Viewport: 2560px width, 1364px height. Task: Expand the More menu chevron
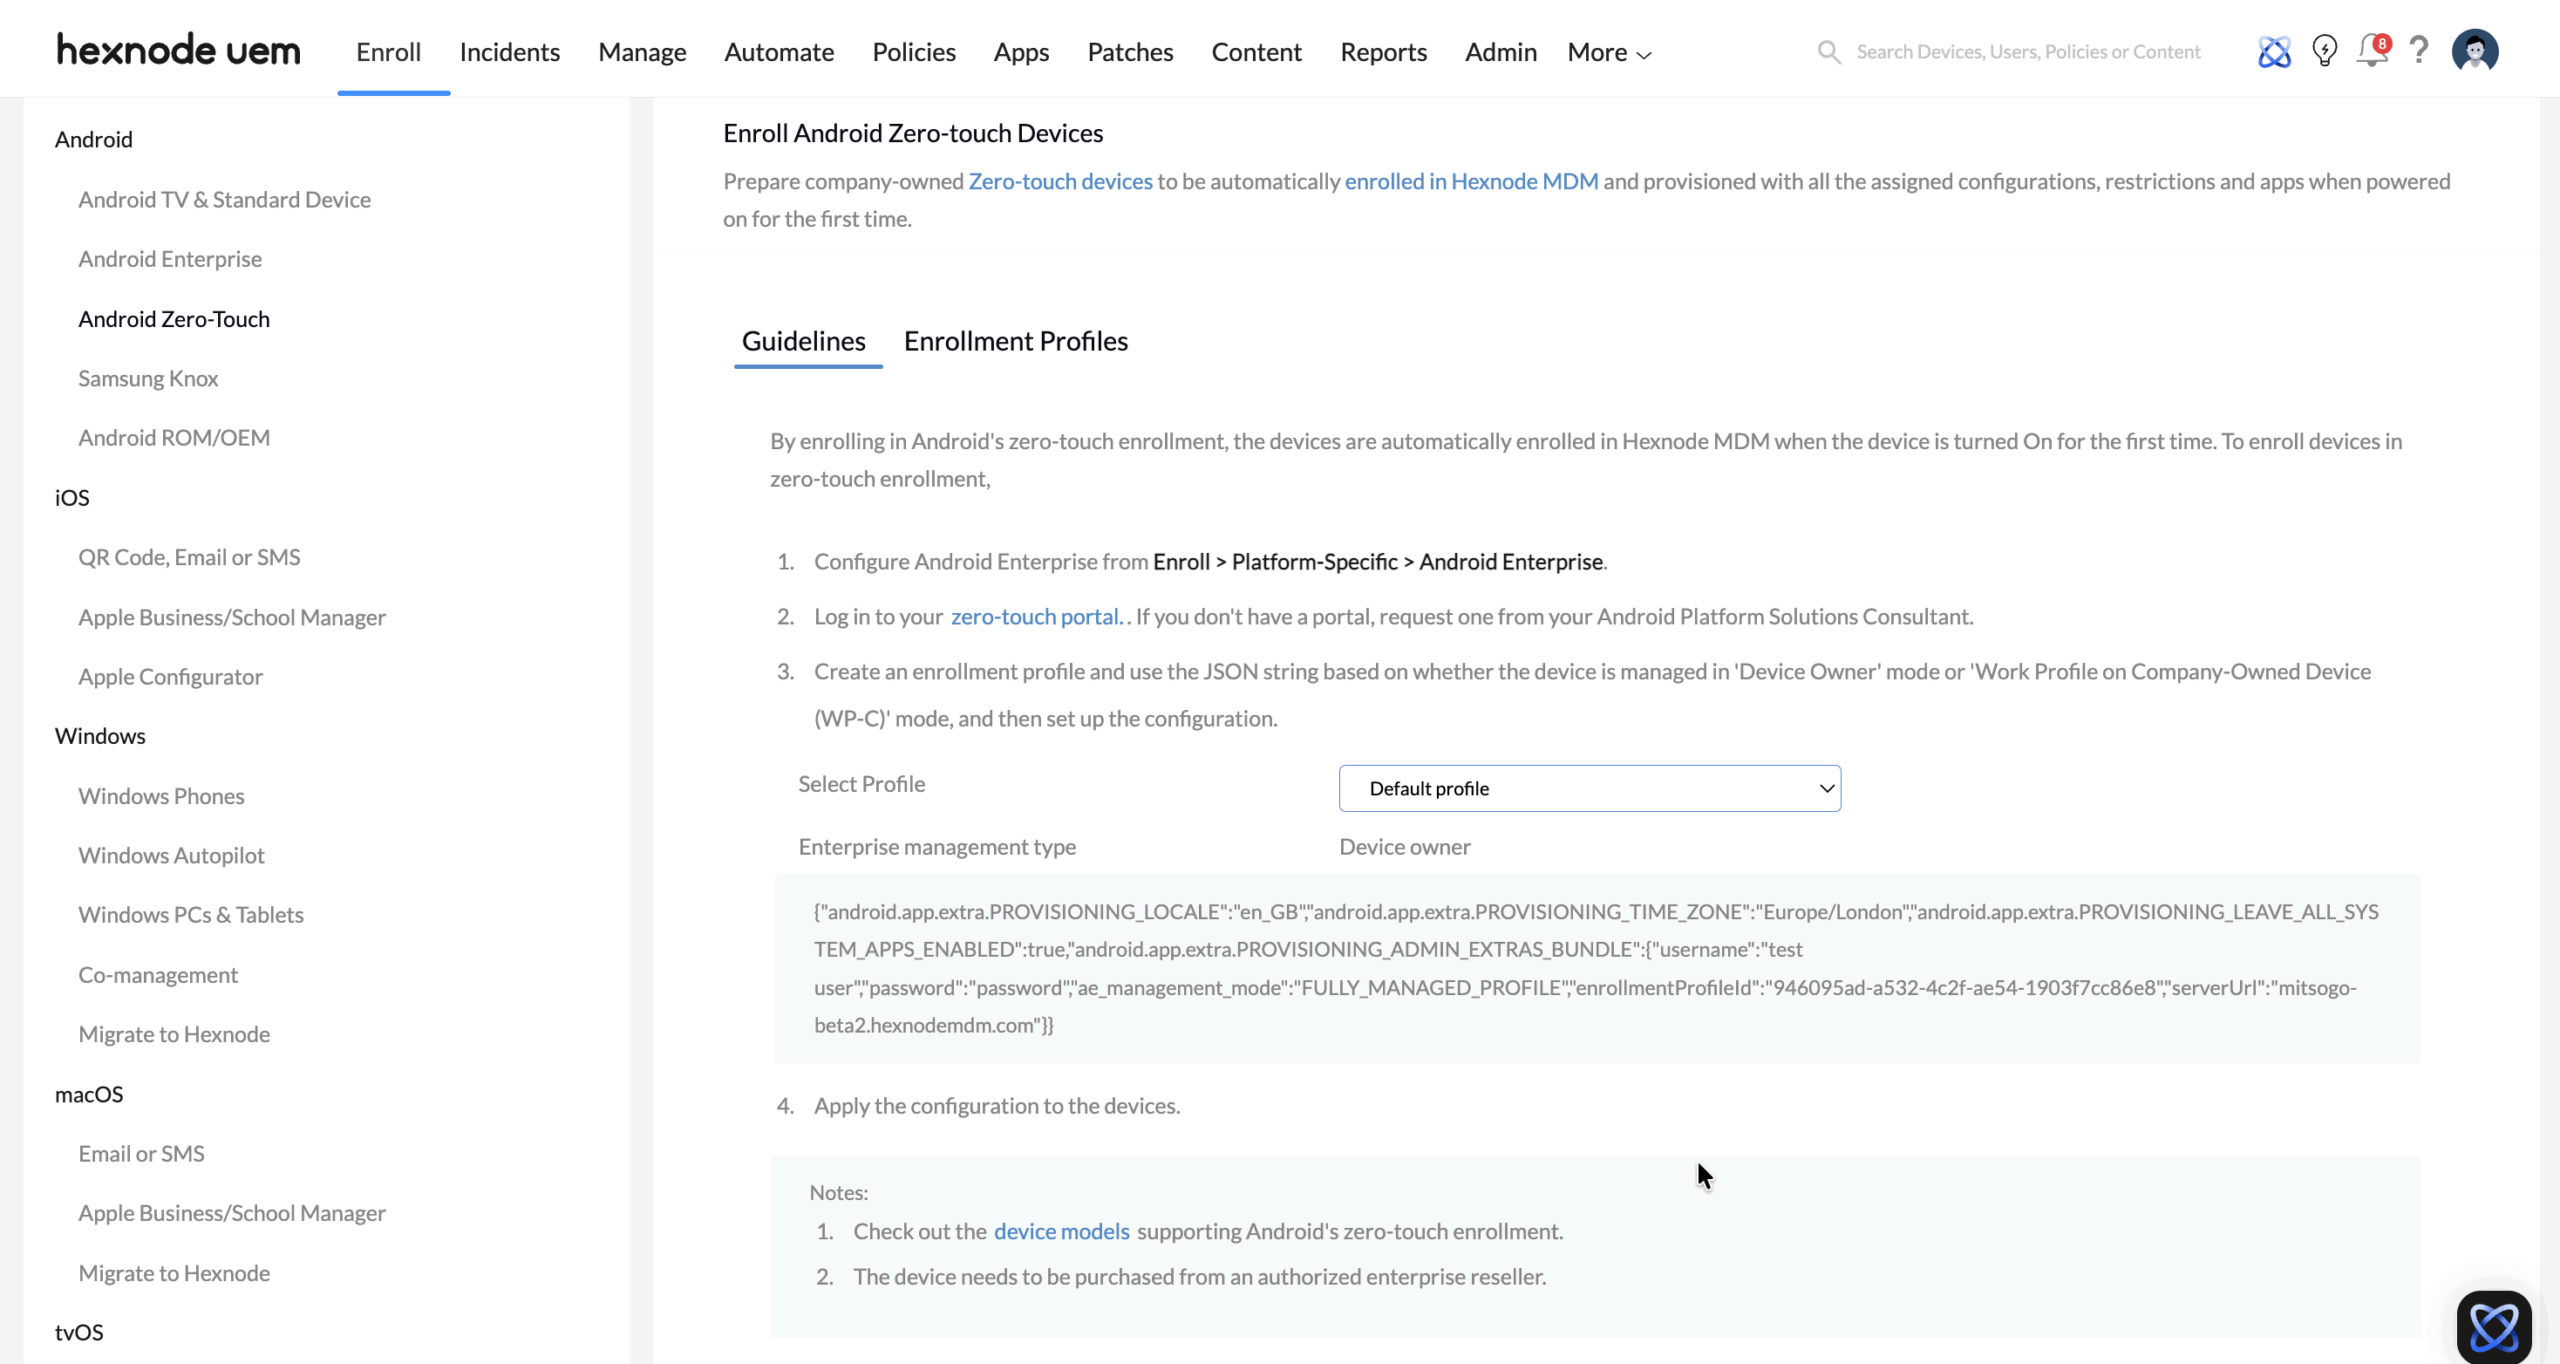click(x=1643, y=55)
